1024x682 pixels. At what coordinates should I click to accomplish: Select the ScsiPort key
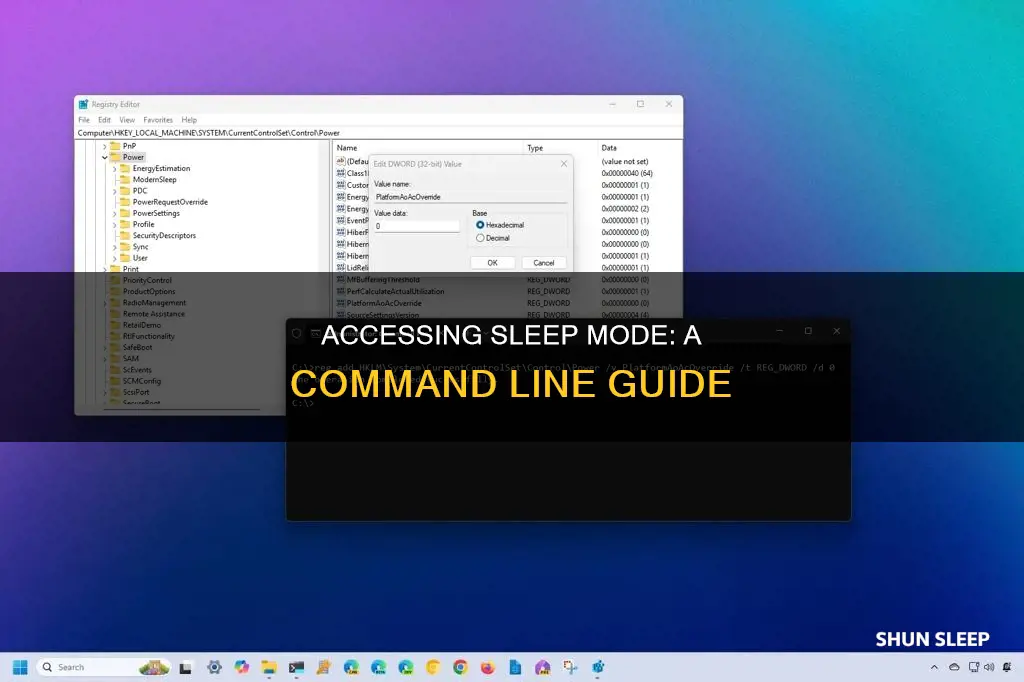(x=136, y=393)
